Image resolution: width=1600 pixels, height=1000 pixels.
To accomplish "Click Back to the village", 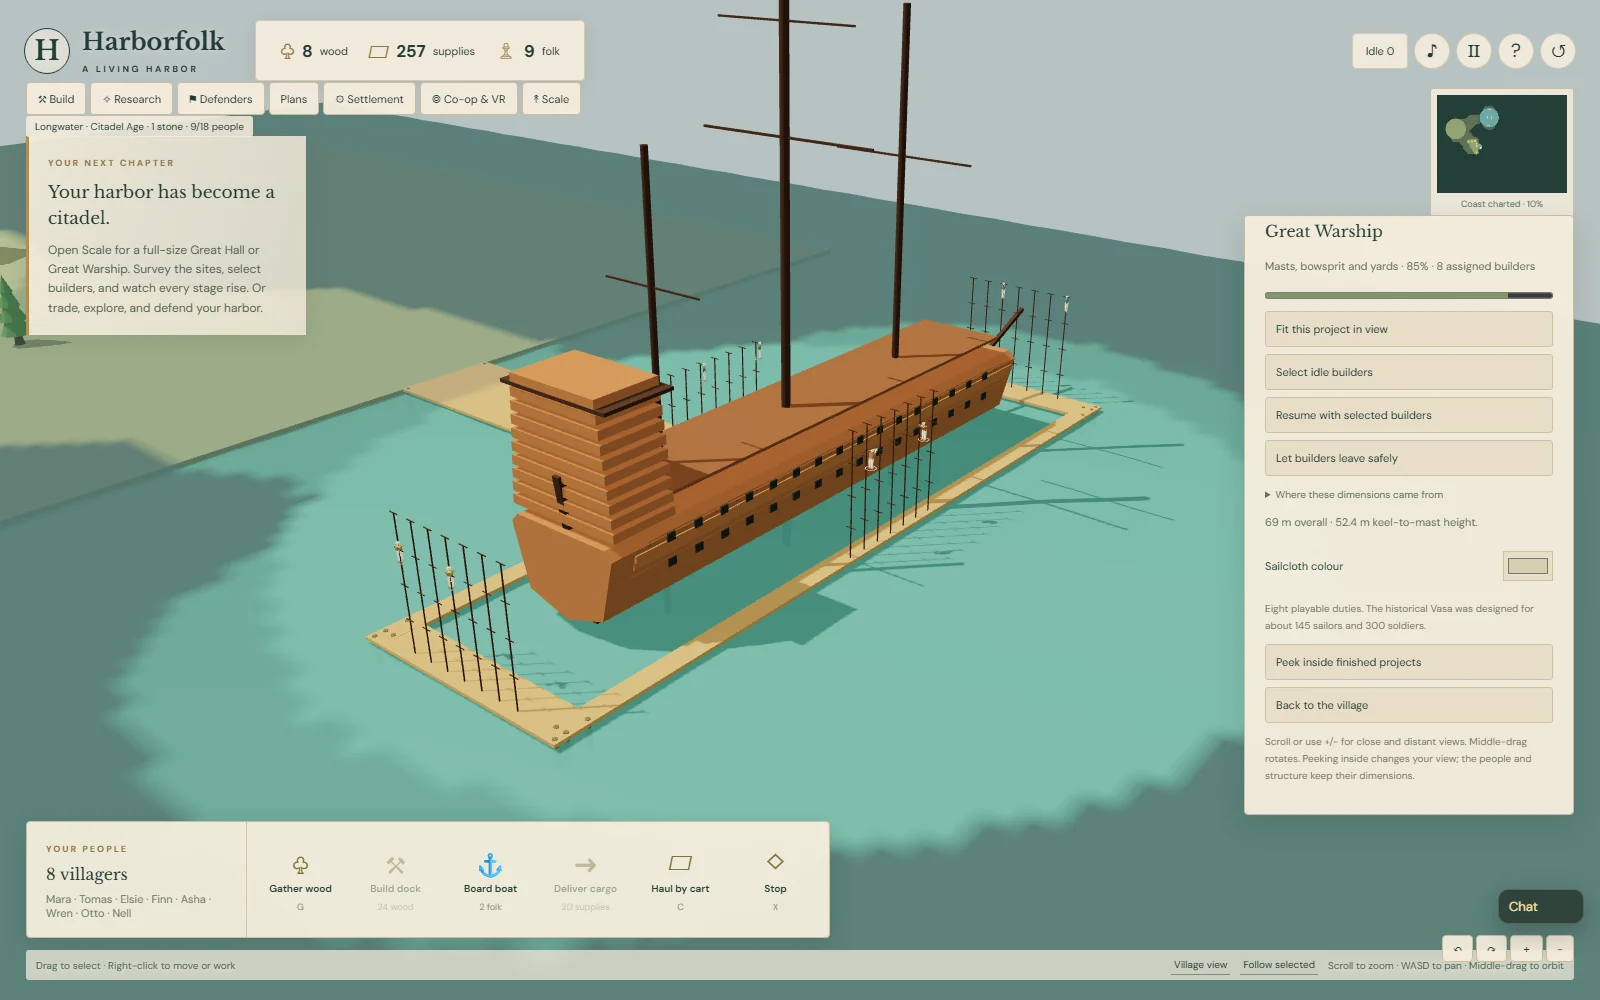I will point(1408,705).
